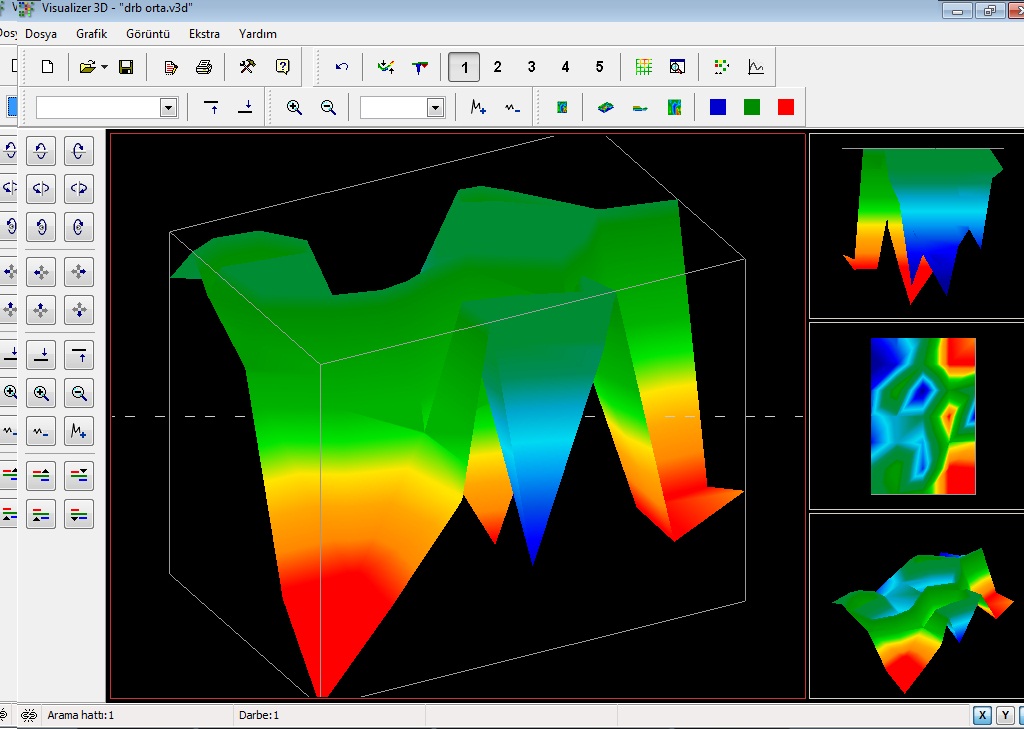This screenshot has width=1024, height=729.
Task: Click the top-down heatmap thumbnail view
Action: point(922,416)
